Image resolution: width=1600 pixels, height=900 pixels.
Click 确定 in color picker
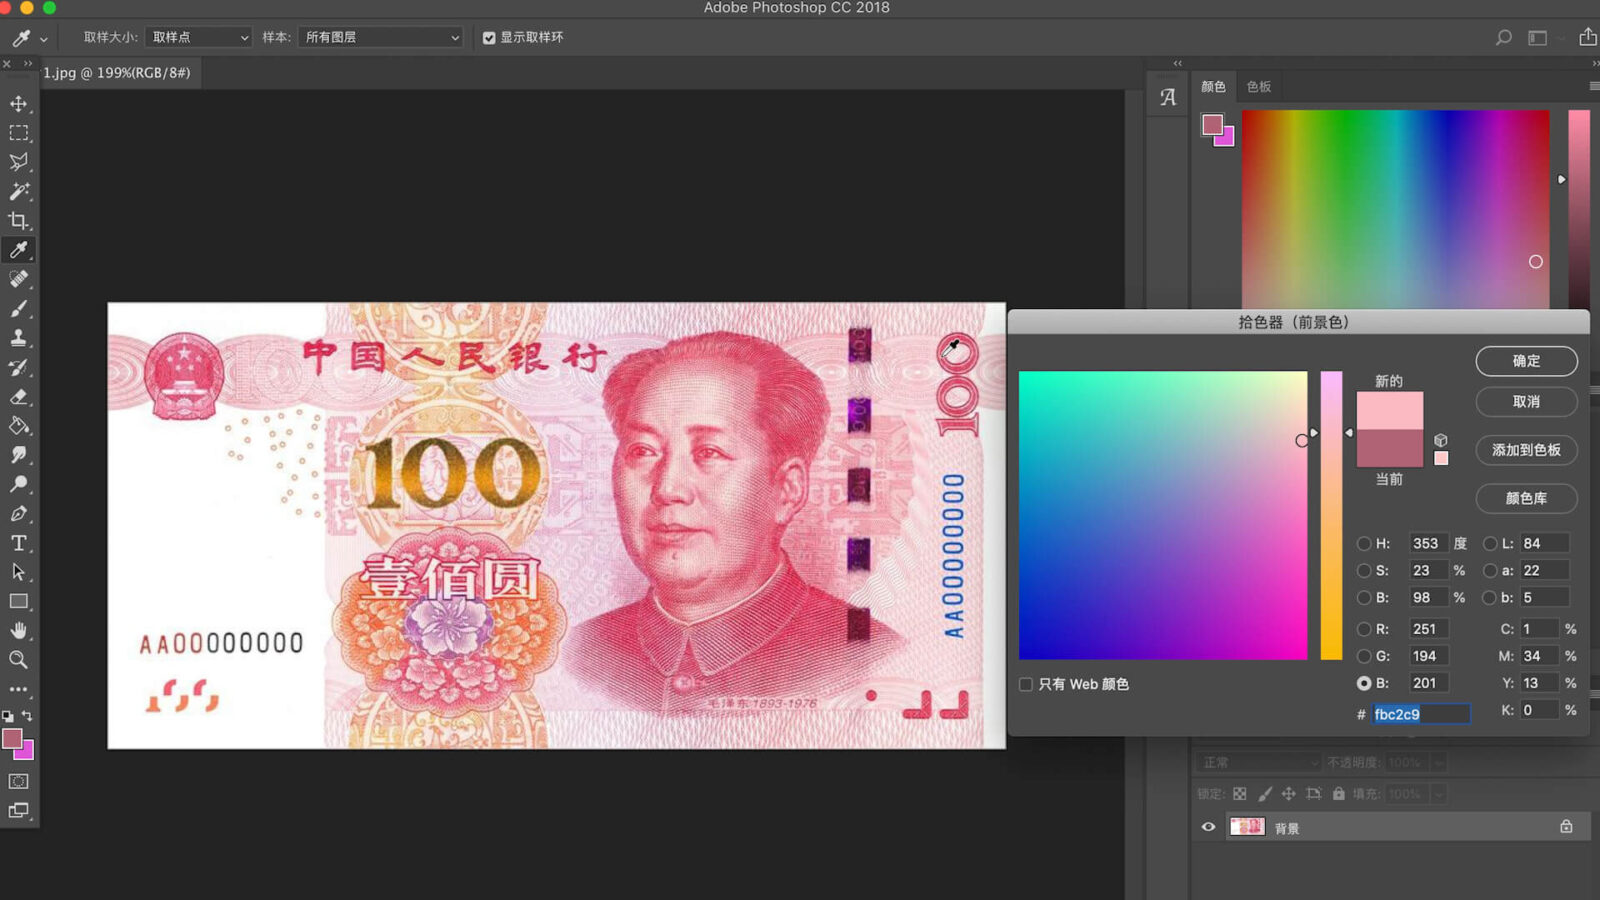[x=1526, y=361]
